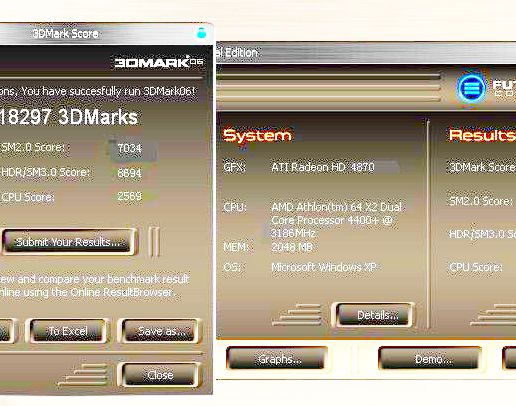Select the 18297 3DMarks total score

click(x=68, y=117)
